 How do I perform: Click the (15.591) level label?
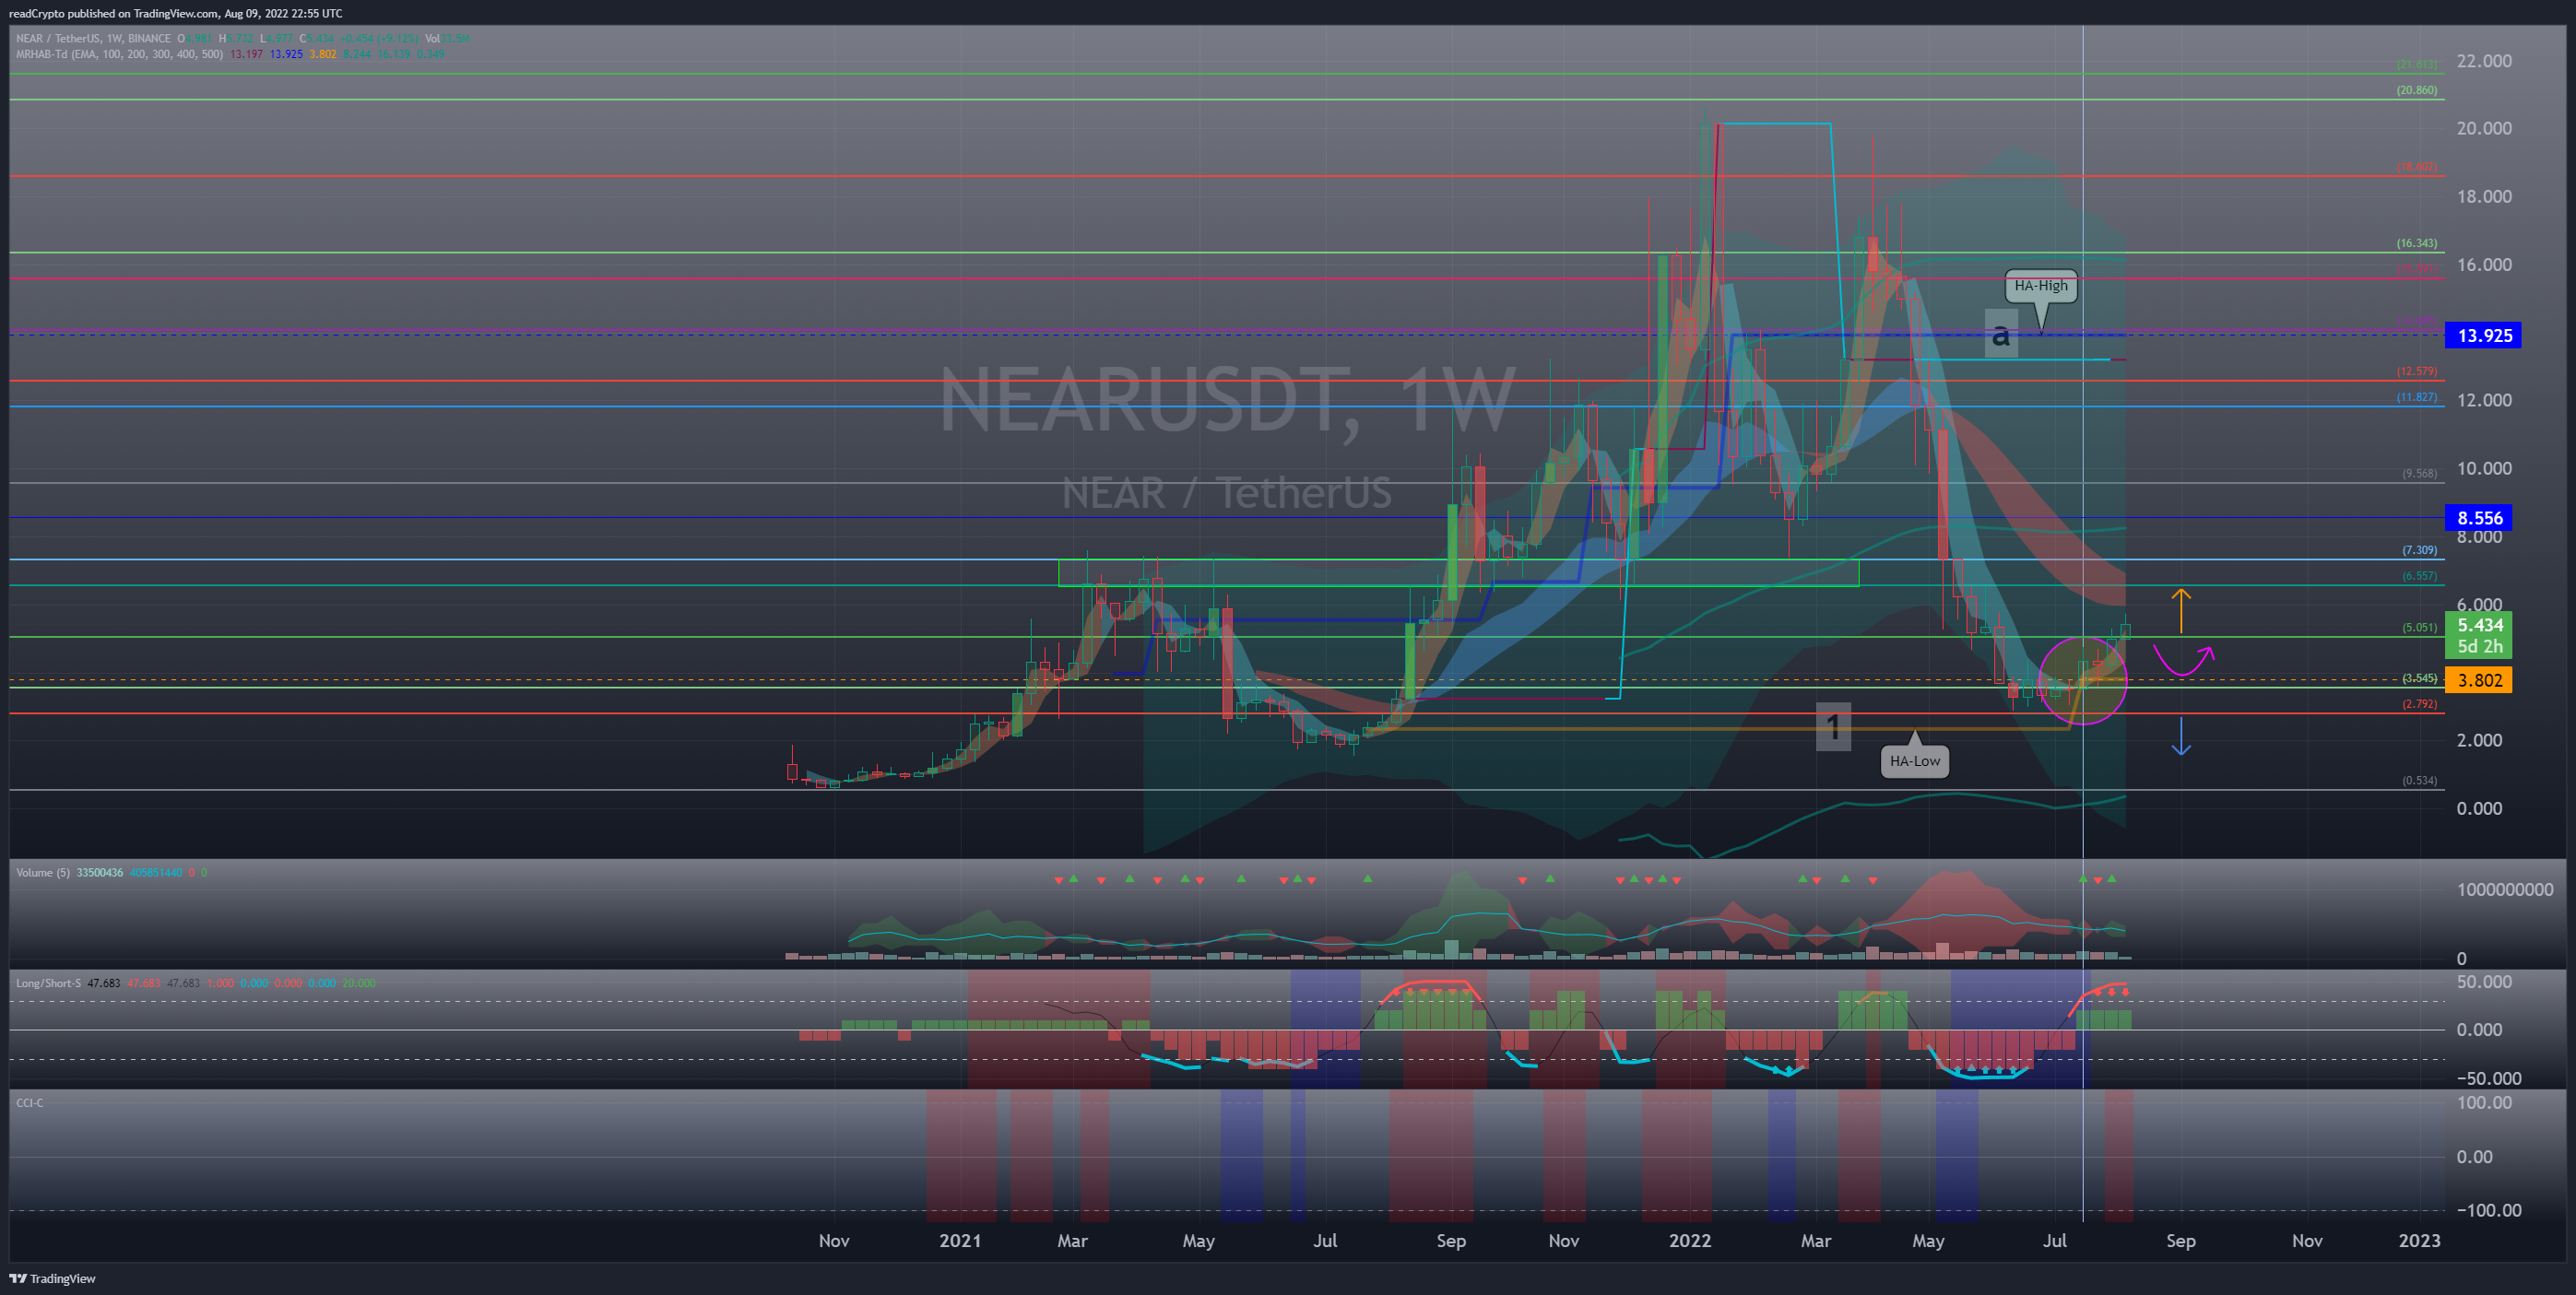(x=2416, y=269)
